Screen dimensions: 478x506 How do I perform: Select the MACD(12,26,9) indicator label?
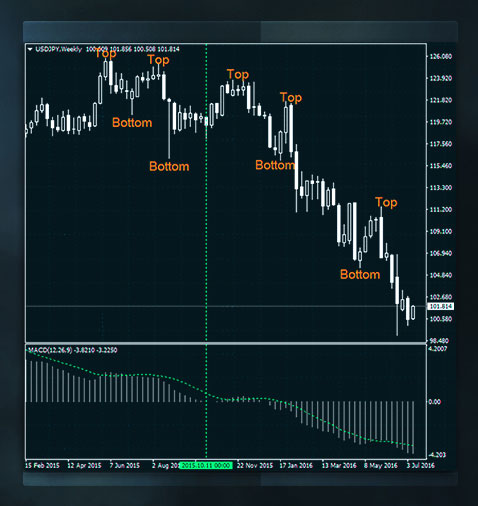49,350
